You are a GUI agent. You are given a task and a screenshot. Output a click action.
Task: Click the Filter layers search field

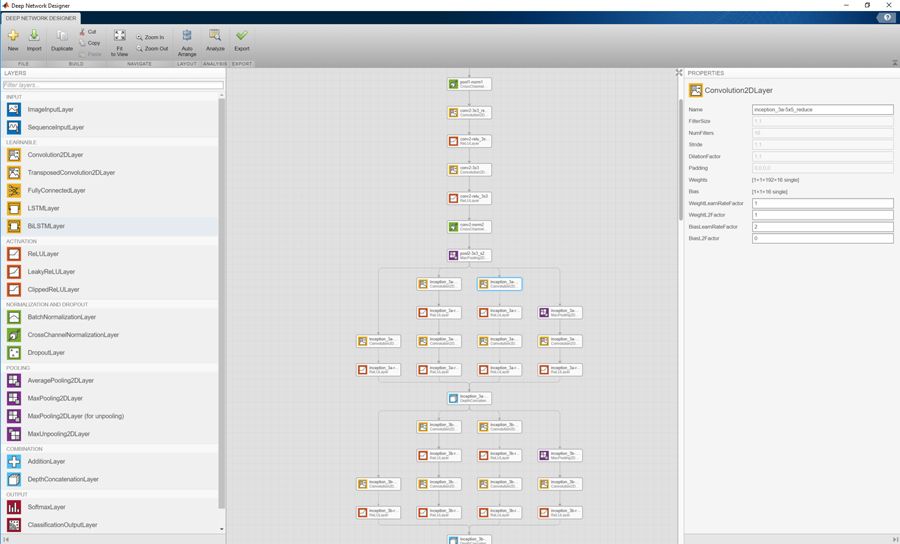(x=112, y=85)
